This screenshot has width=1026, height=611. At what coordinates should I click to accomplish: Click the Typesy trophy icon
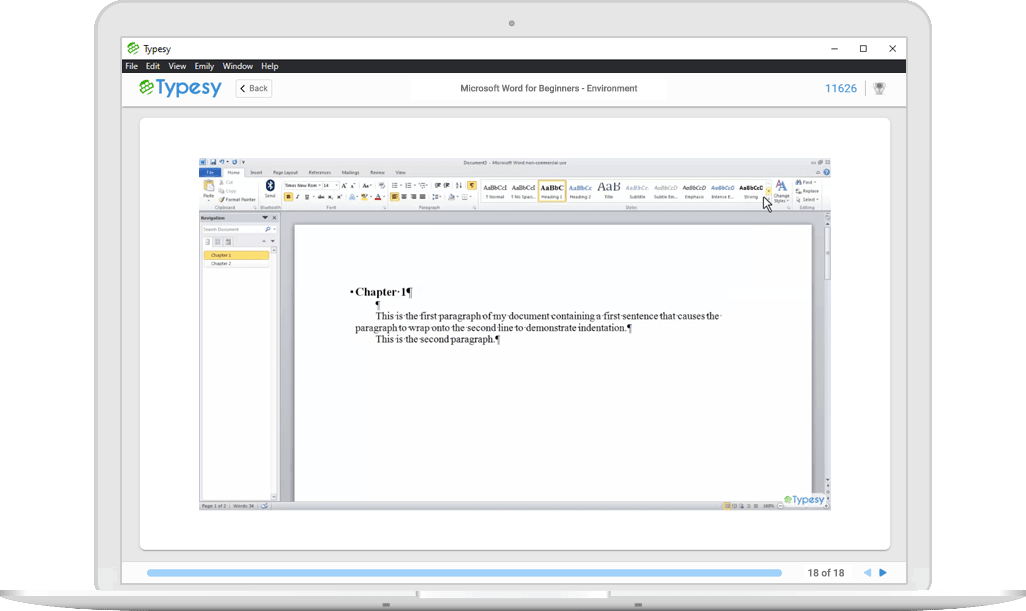[879, 88]
